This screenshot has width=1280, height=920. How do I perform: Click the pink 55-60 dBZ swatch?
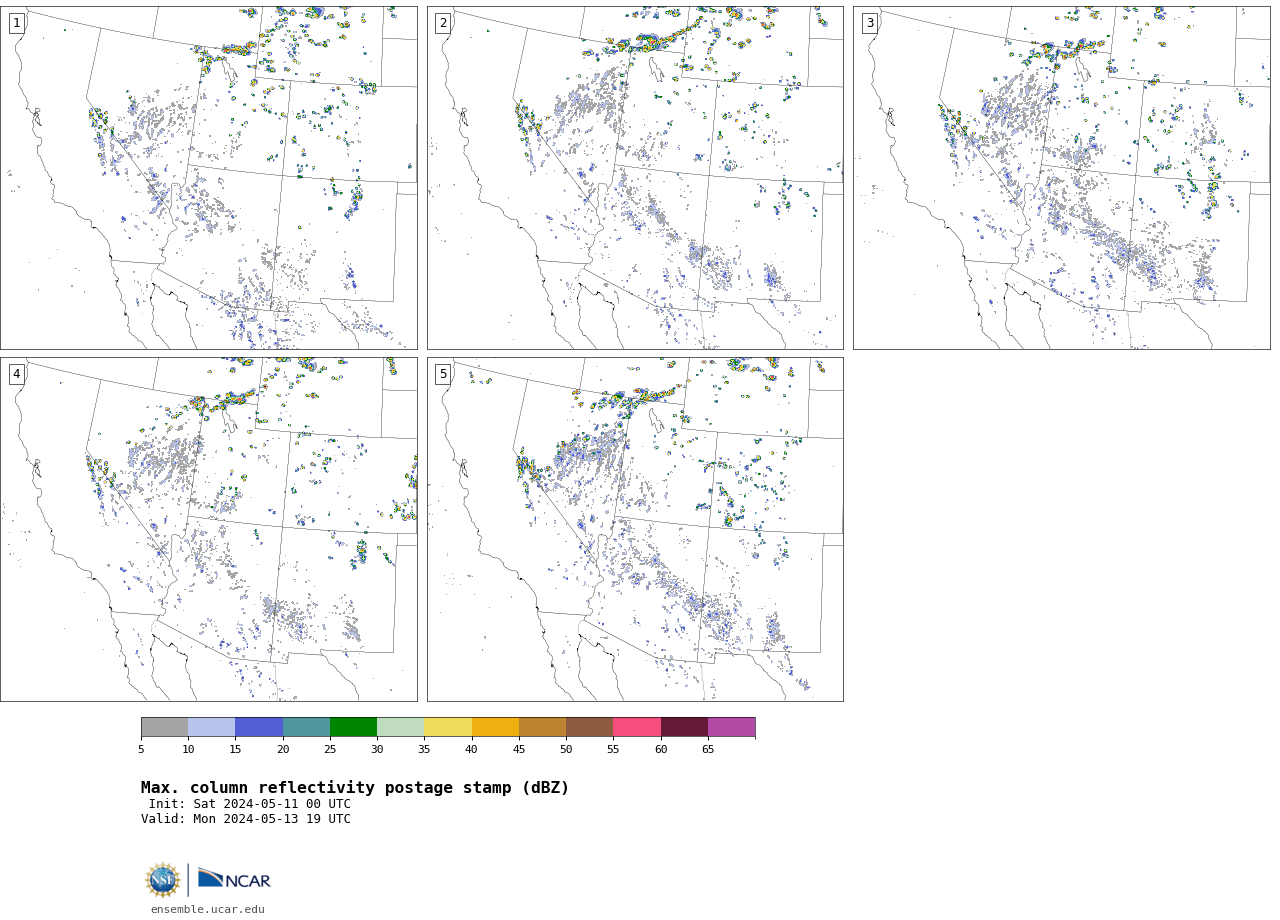(637, 727)
